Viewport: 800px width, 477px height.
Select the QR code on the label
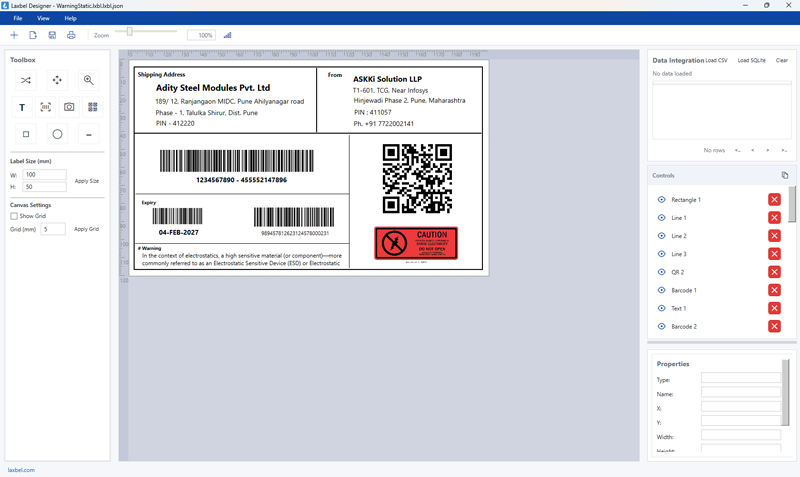coord(417,179)
